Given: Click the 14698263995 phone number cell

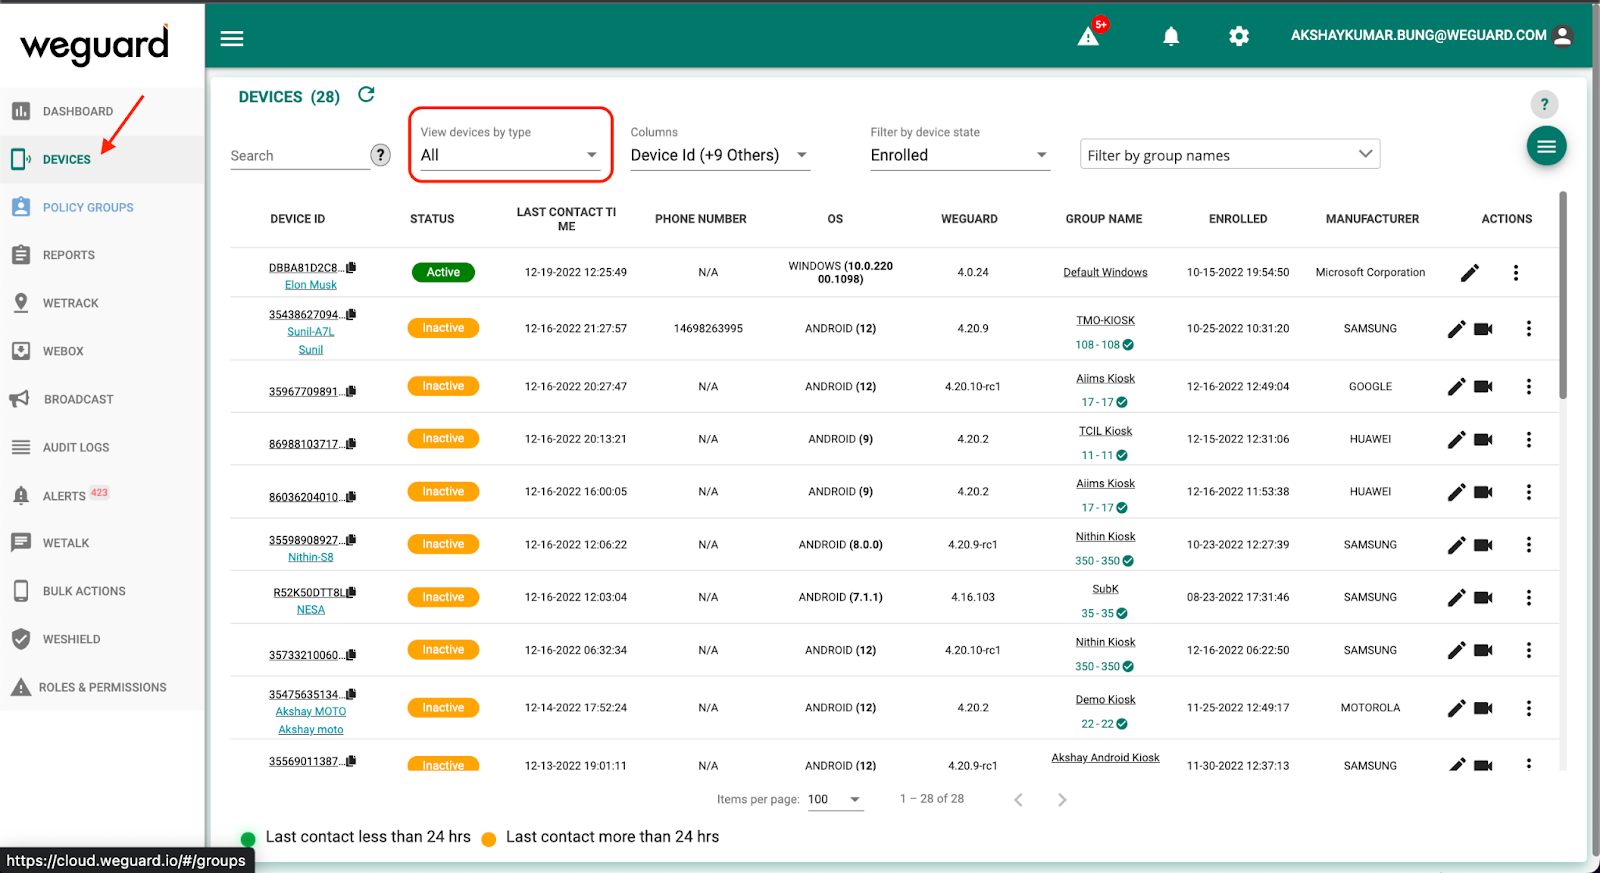Looking at the screenshot, I should 708,329.
